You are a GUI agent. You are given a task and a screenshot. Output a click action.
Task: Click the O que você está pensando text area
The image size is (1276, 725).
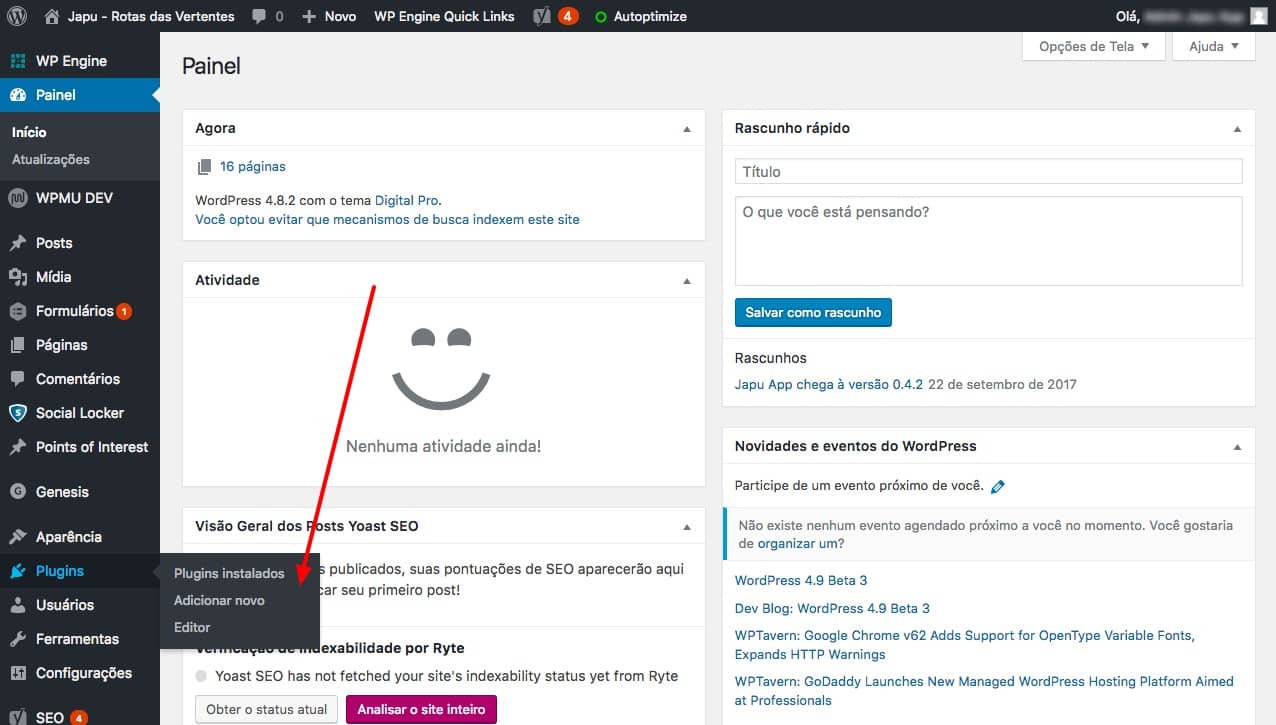click(x=988, y=241)
